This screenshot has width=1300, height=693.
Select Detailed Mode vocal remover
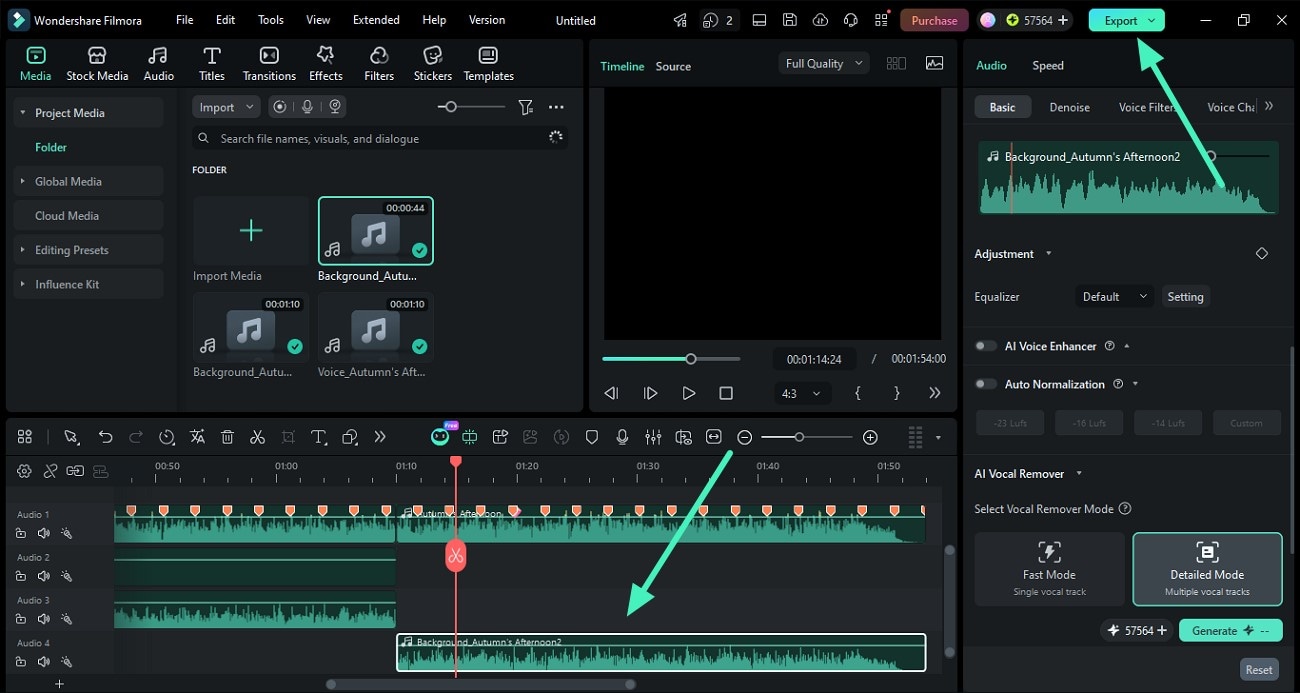click(1207, 569)
